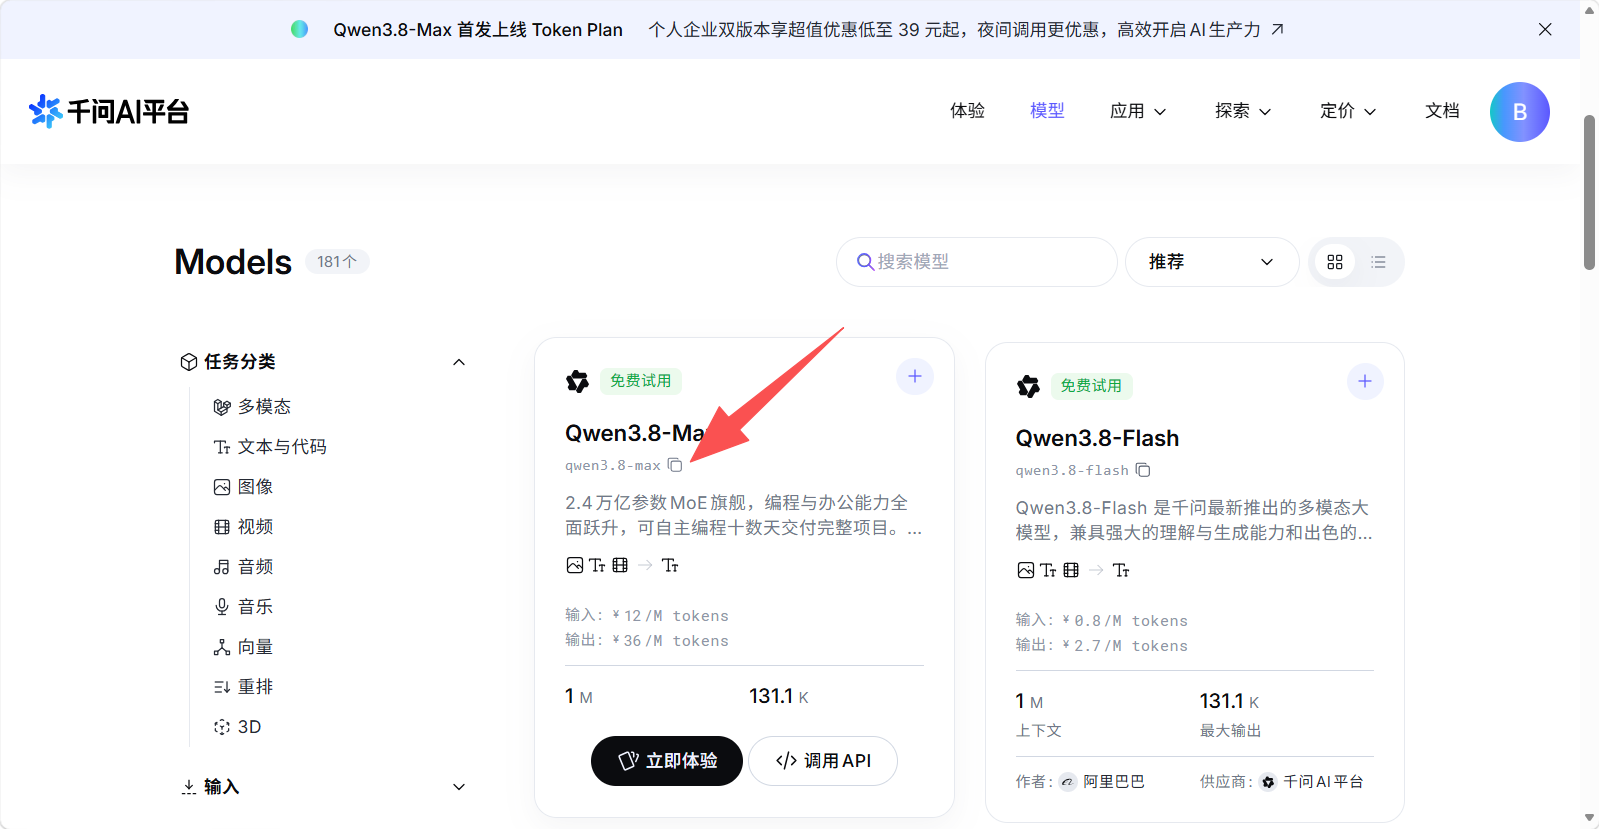Click 调用 API on Qwen3.8-Max card
The image size is (1599, 829).
coord(823,761)
